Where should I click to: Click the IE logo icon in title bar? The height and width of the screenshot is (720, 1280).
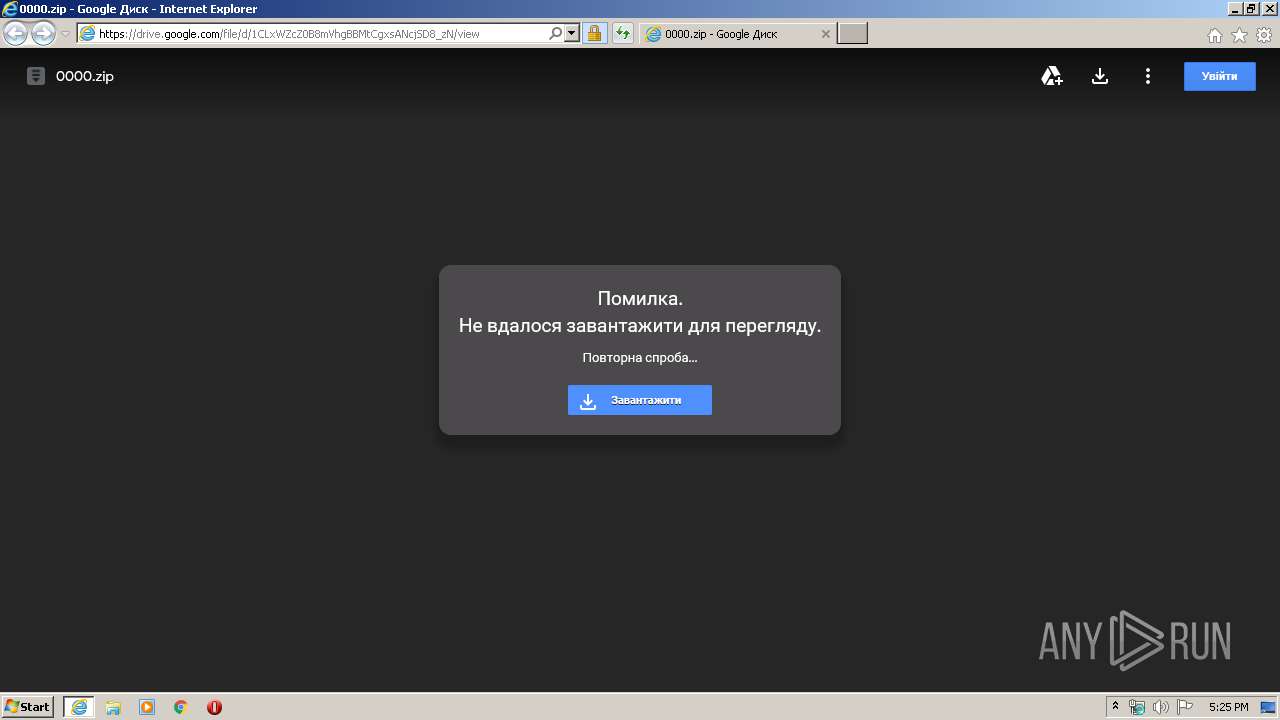(10, 9)
